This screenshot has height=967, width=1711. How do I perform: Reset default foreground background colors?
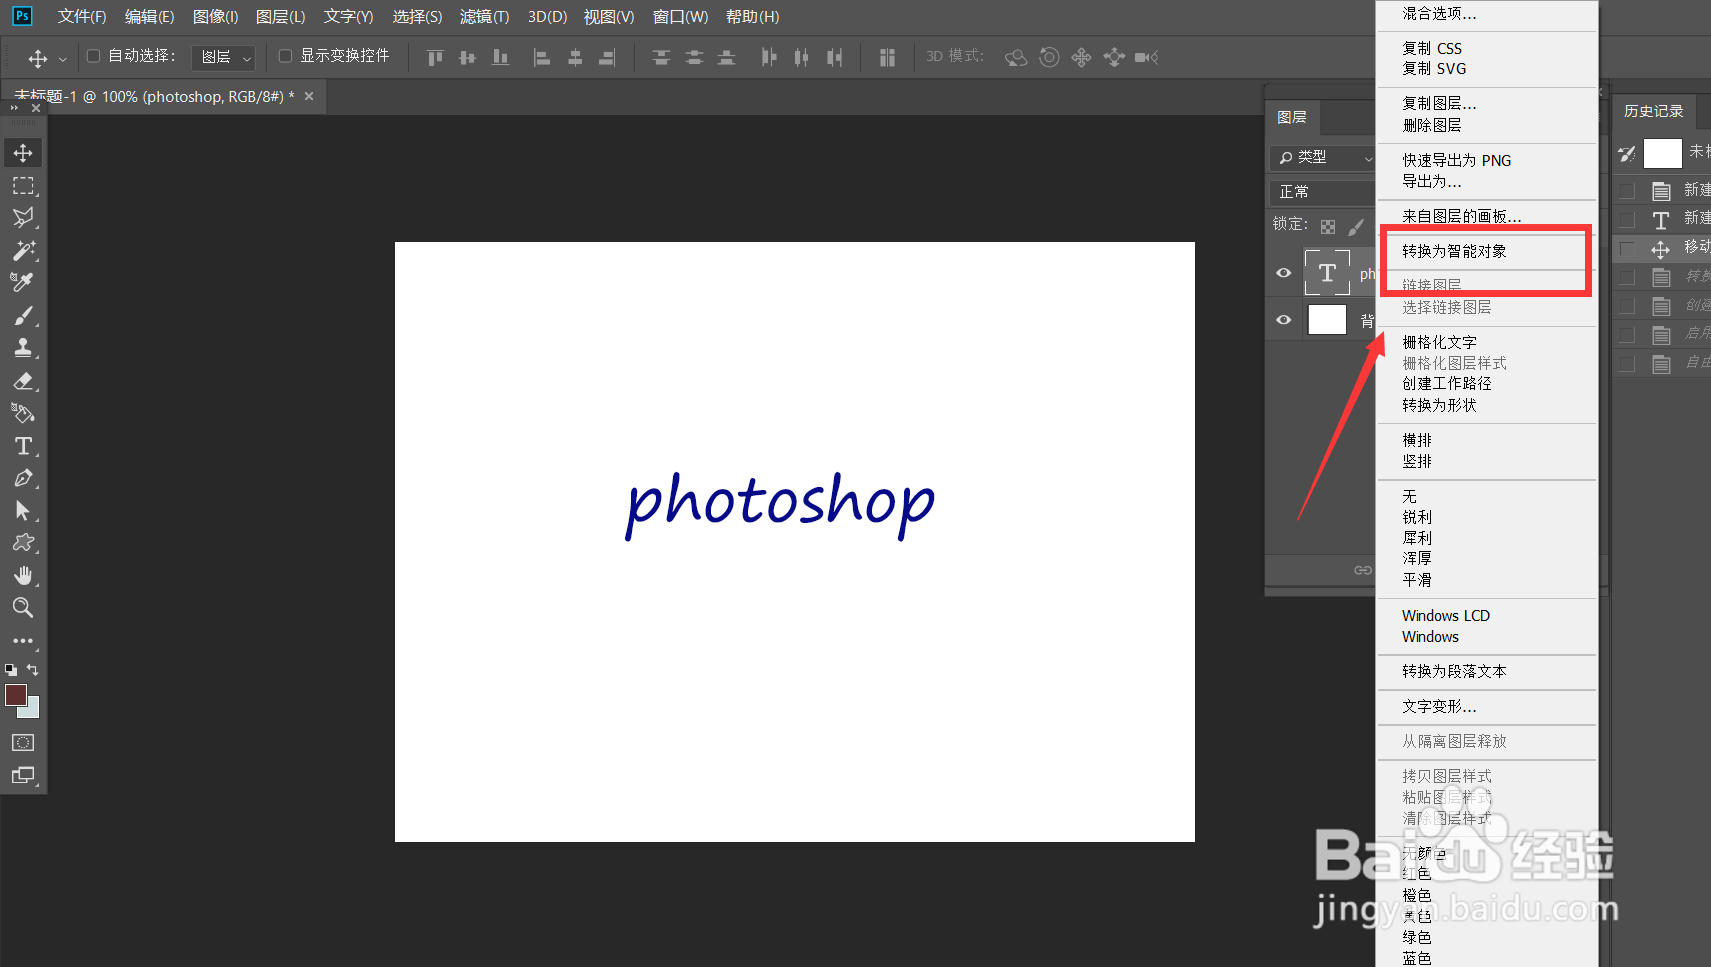pos(11,670)
